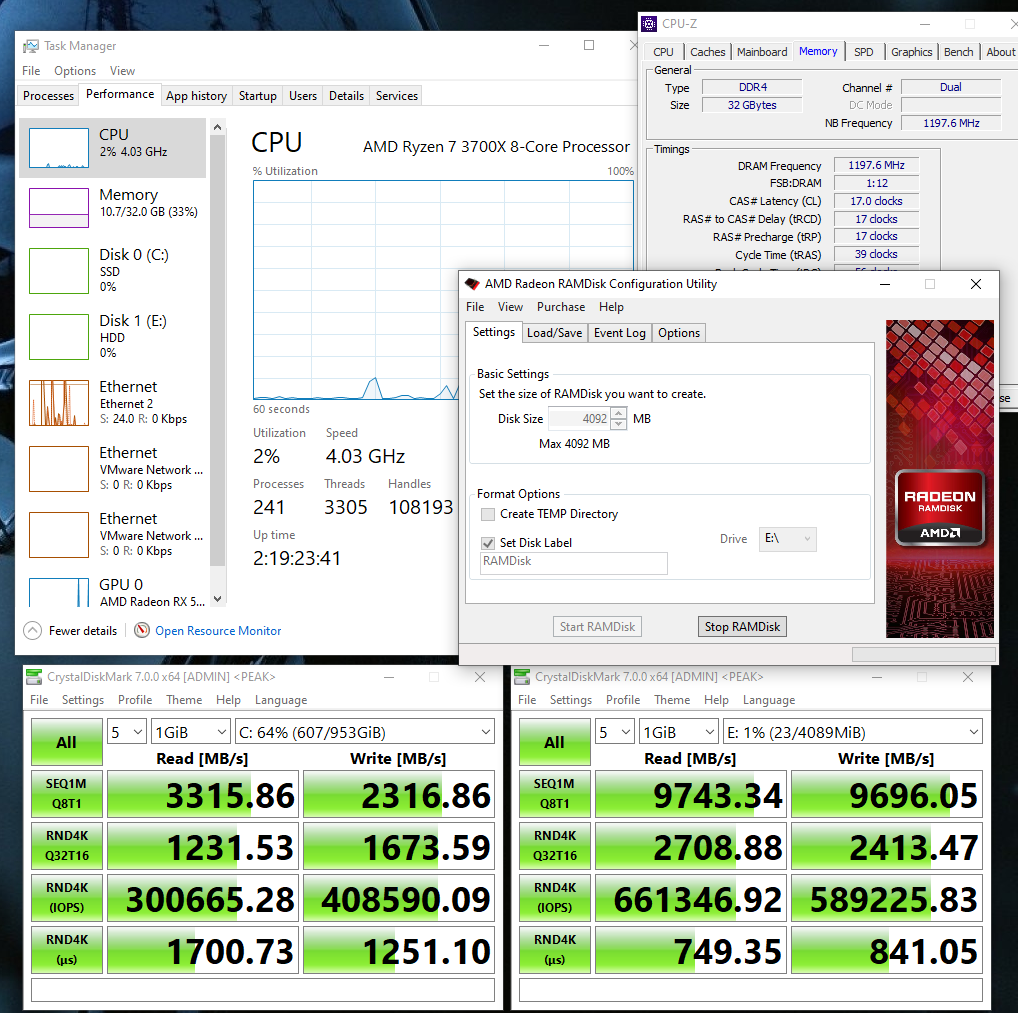Click the Resource Monitor icon
Screen dimensions: 1018x1014
142,631
